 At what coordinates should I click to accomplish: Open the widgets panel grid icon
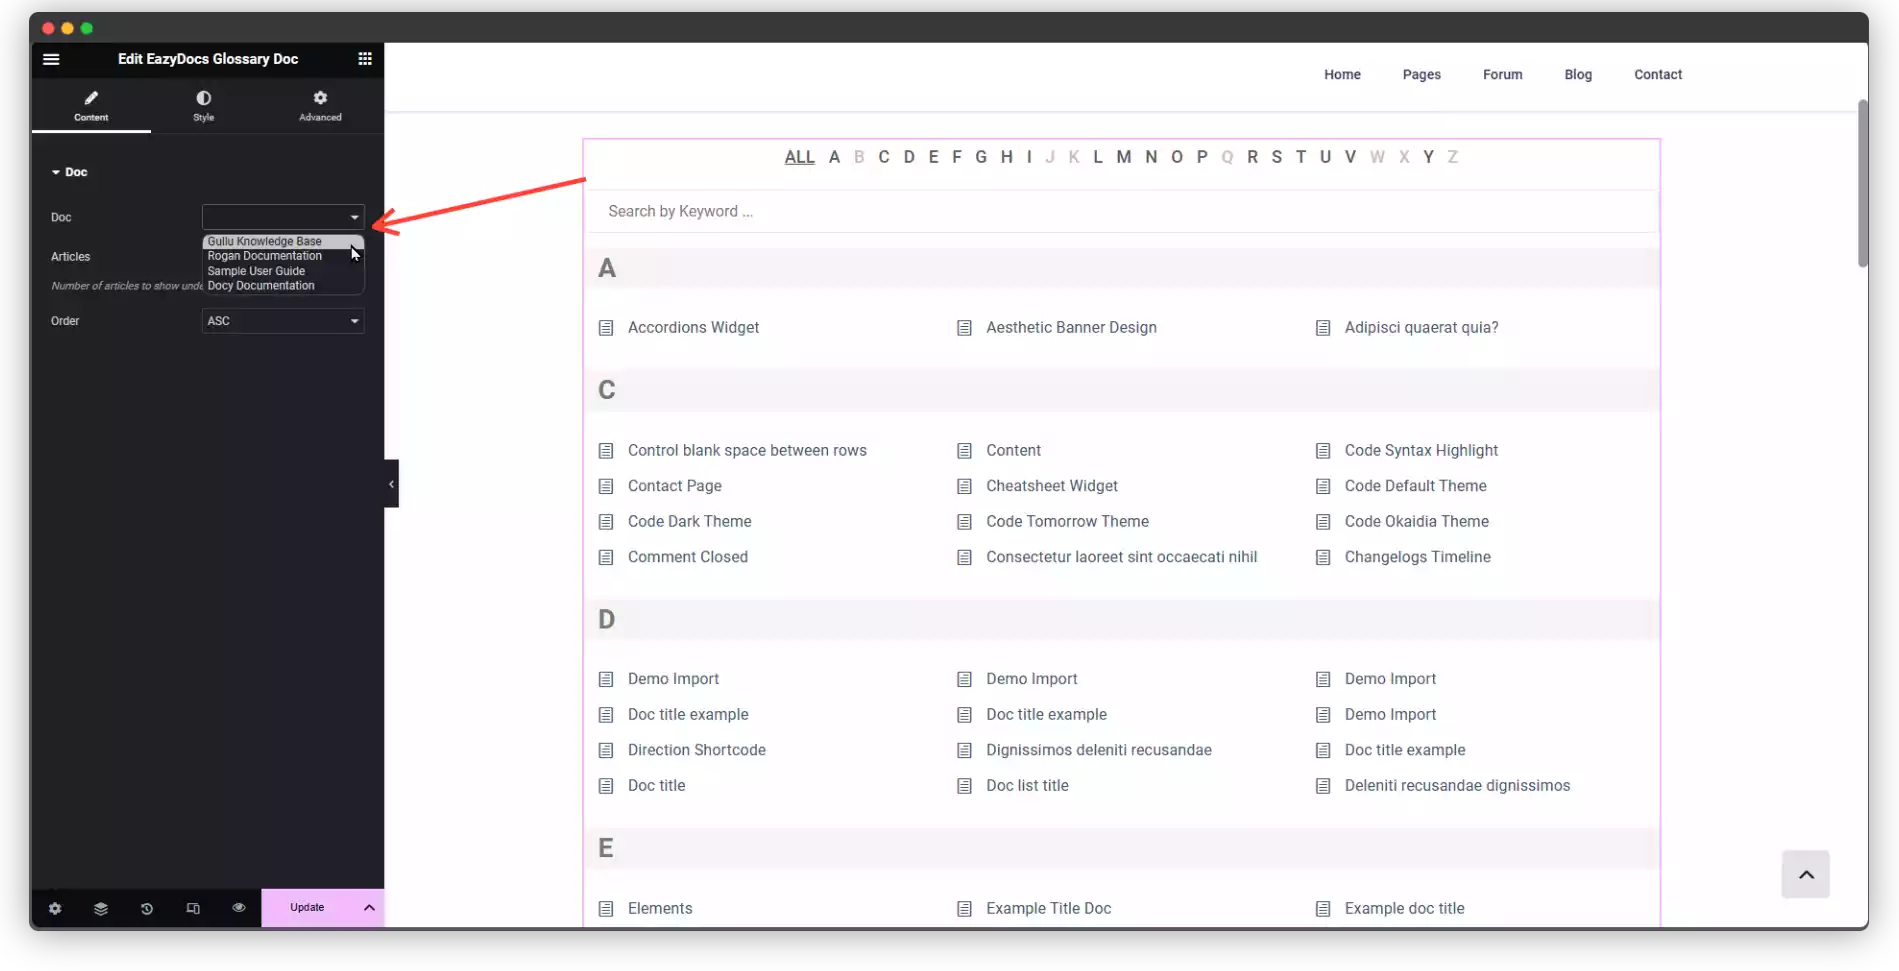pyautogui.click(x=364, y=59)
